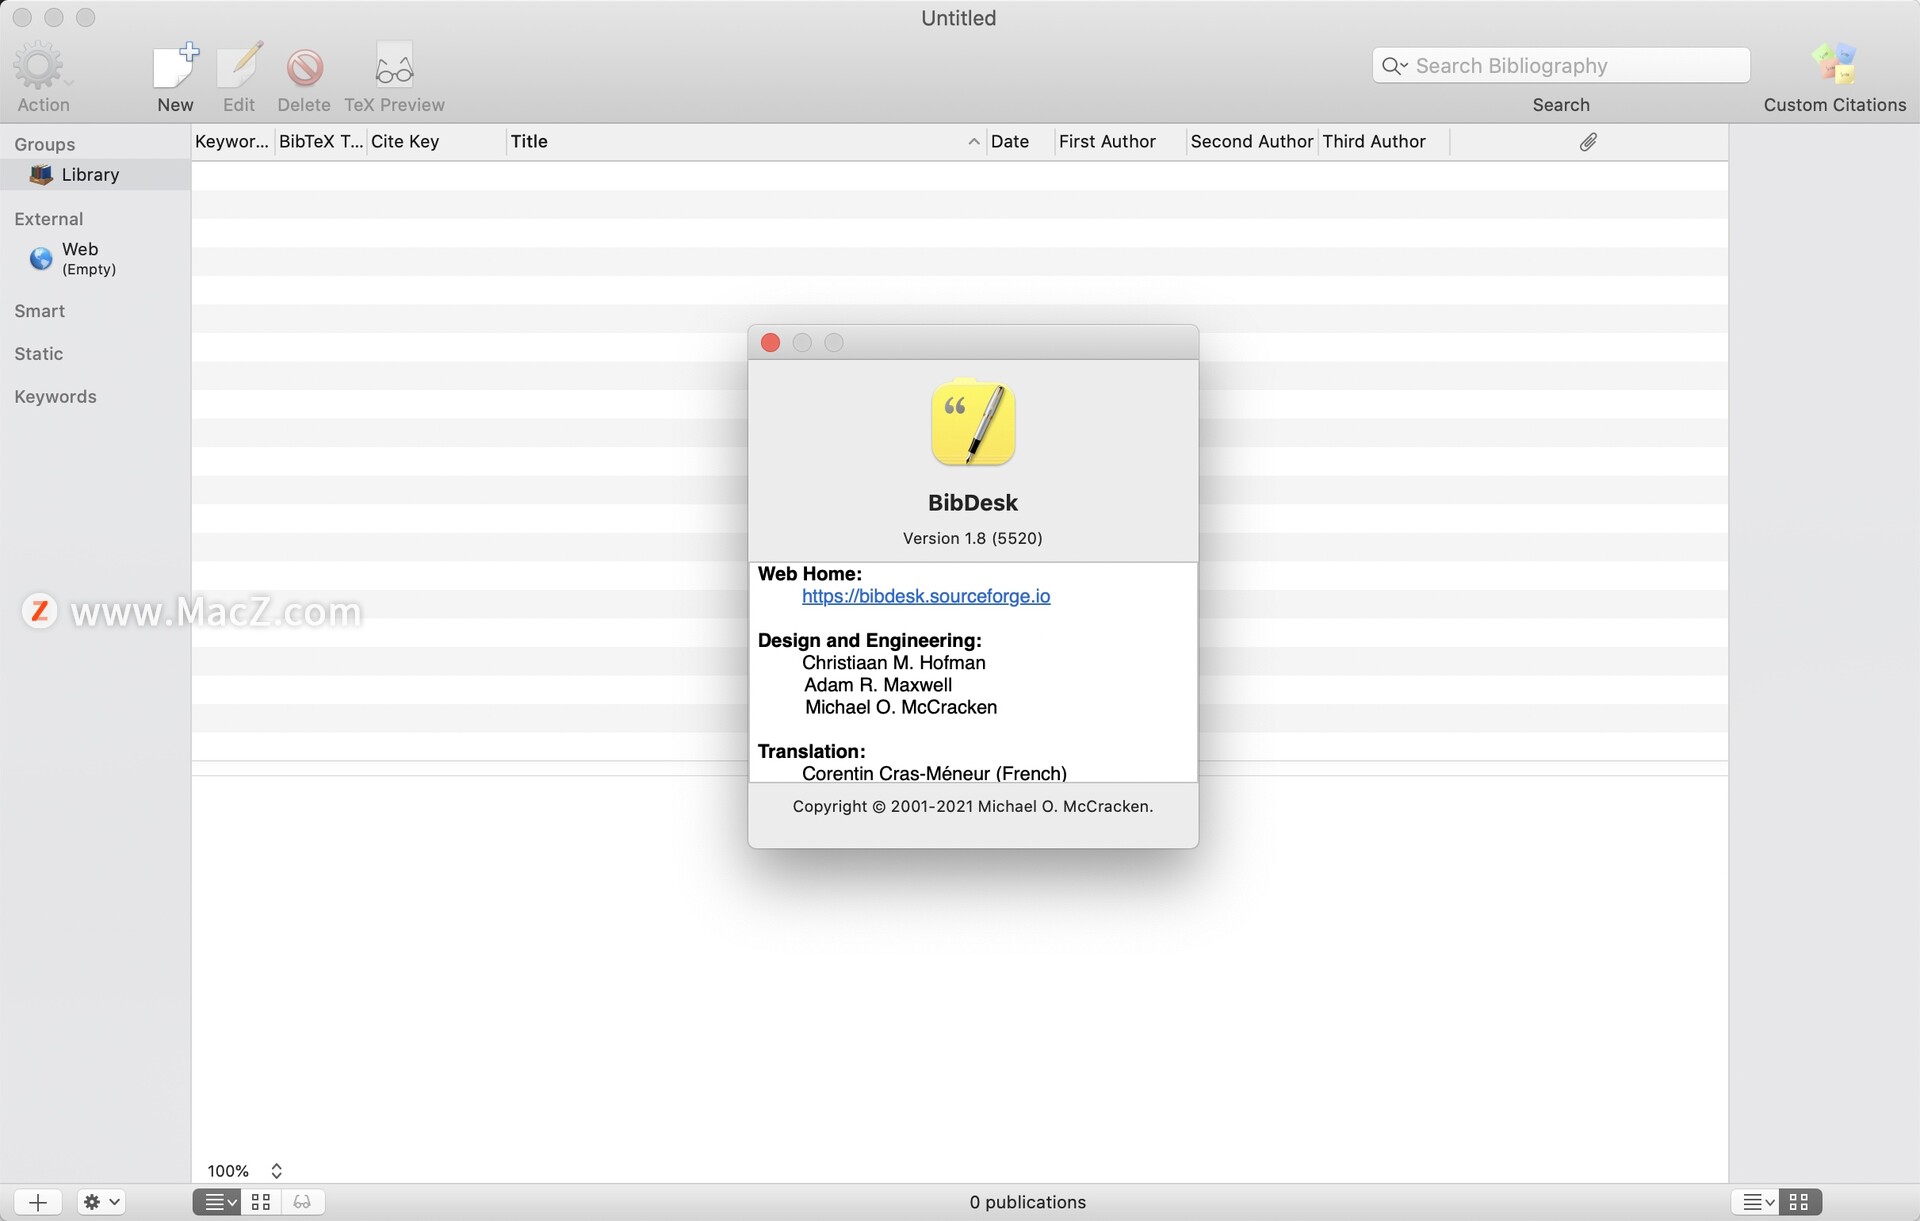Screen dimensions: 1920x1221
Task: Adjust the 100% zoom stepper
Action: pyautogui.click(x=277, y=1171)
